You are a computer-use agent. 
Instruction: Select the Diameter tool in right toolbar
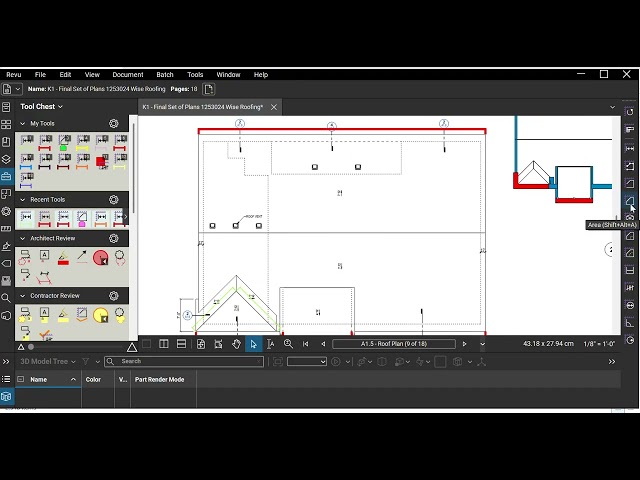pyautogui.click(x=630, y=306)
